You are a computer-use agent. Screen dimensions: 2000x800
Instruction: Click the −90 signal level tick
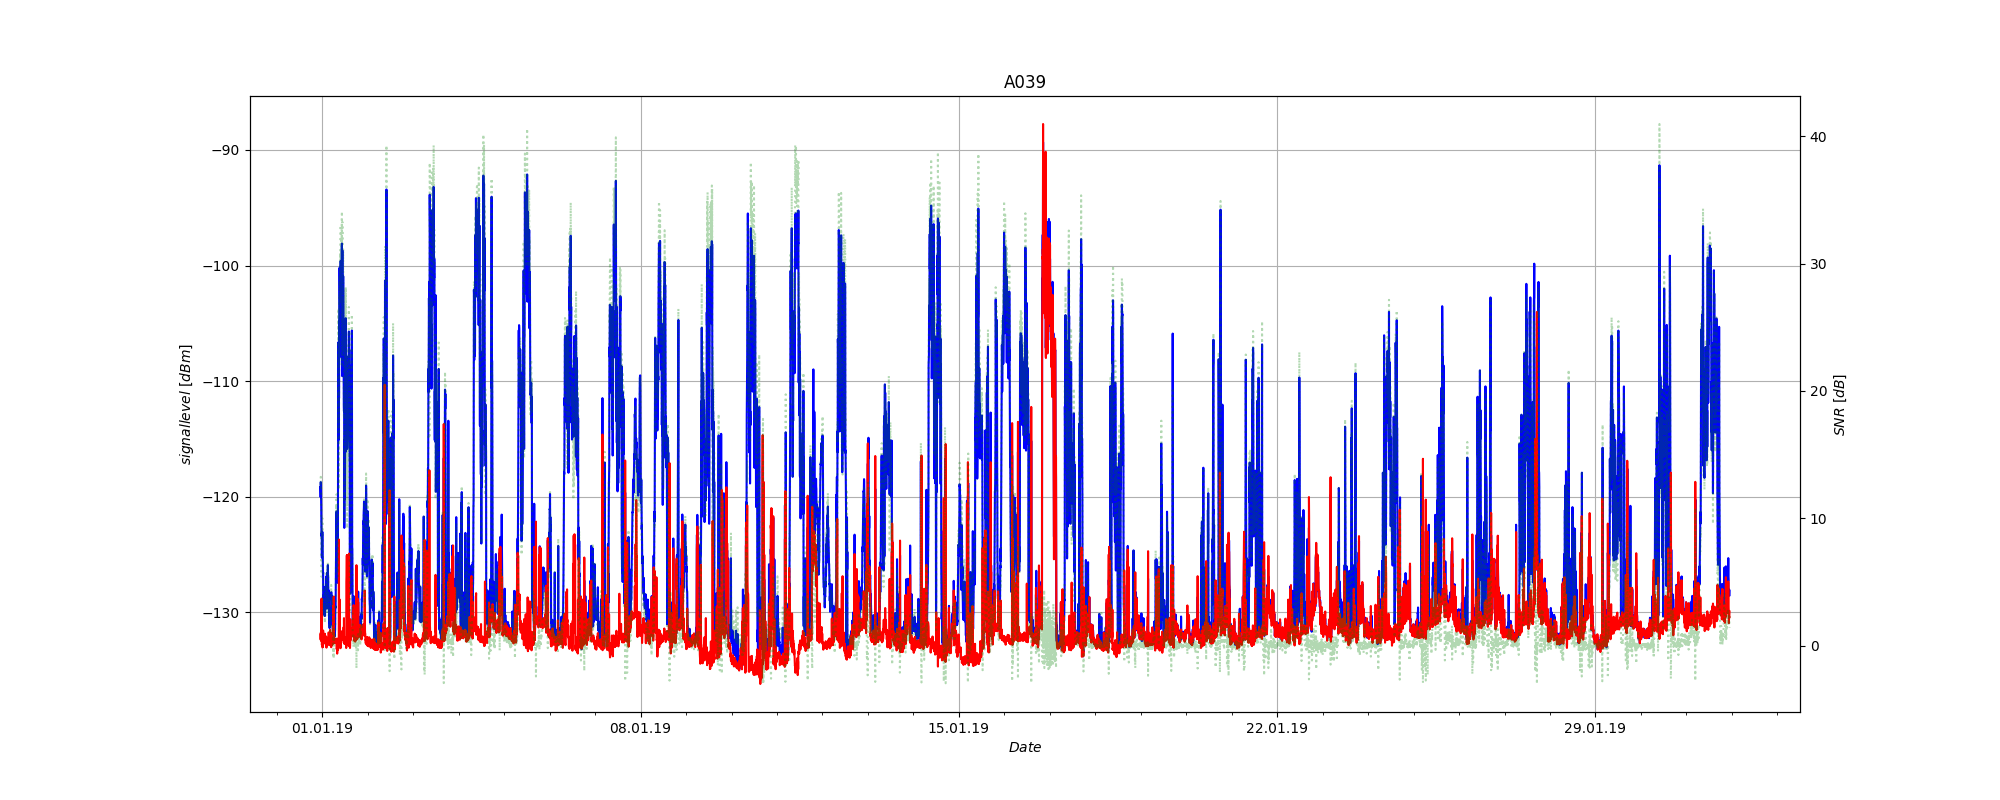coord(225,150)
